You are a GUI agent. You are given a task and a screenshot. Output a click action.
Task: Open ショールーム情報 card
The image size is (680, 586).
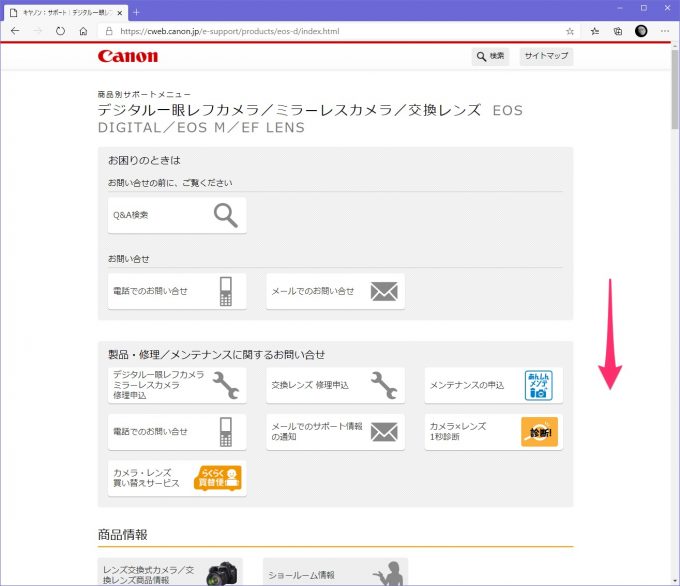point(335,572)
